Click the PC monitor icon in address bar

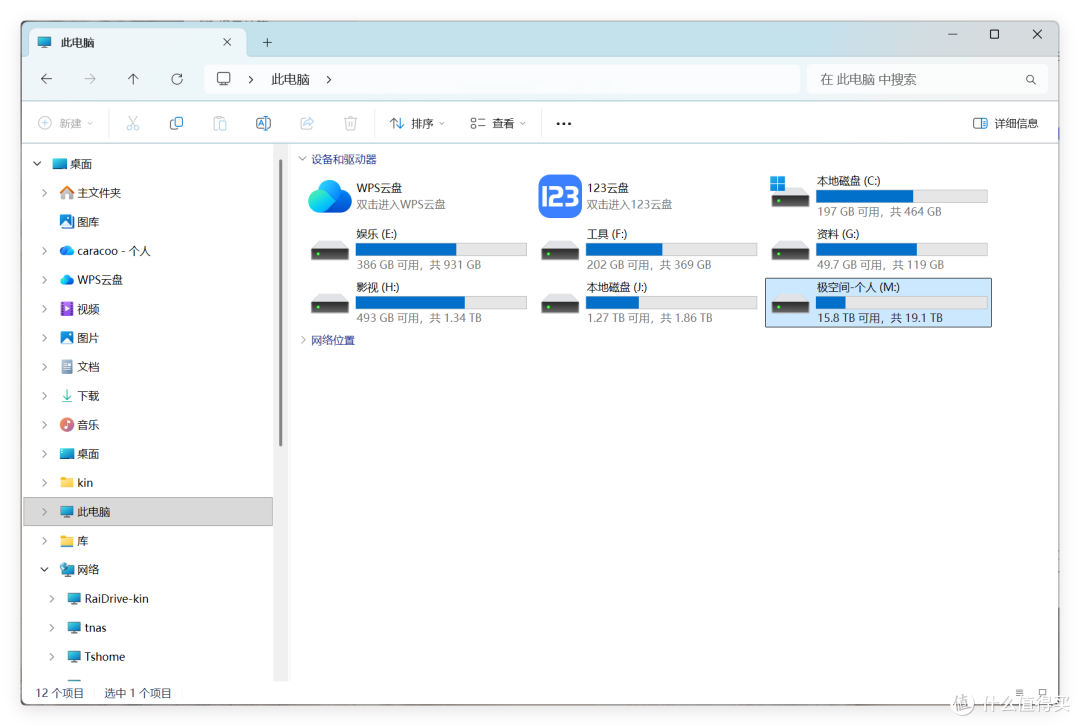coord(223,79)
